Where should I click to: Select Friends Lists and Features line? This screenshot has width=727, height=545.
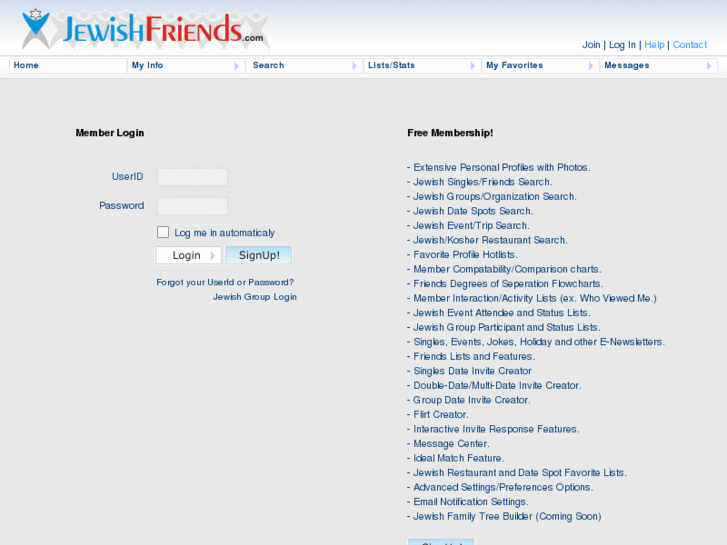[471, 356]
